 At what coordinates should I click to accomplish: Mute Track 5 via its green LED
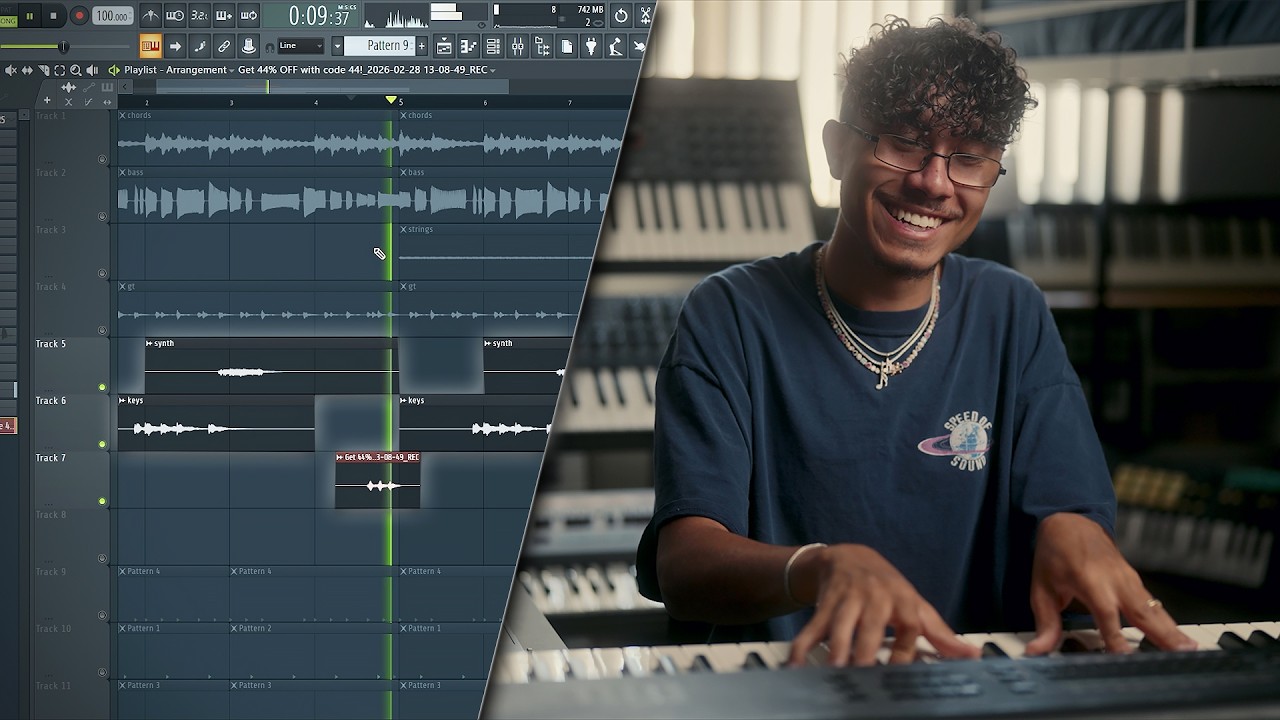tap(102, 387)
